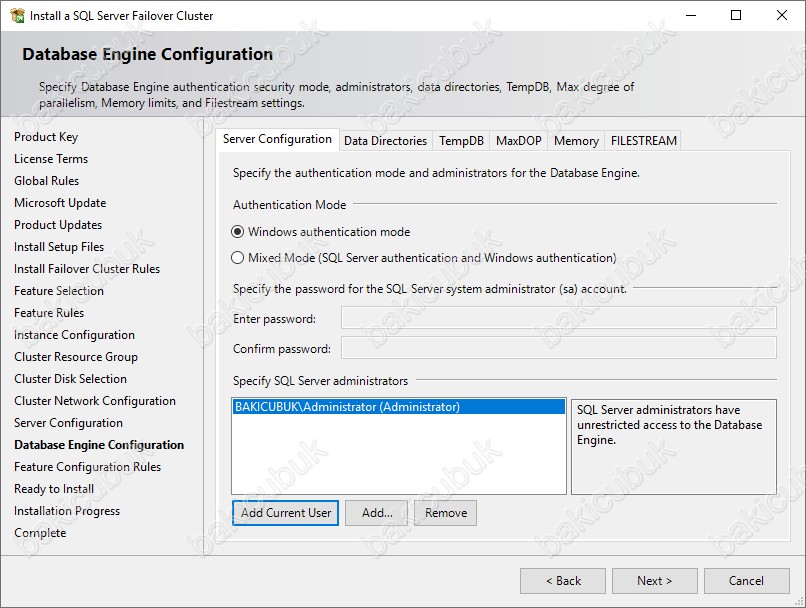Click Product Updates in the setup steps

(58, 225)
